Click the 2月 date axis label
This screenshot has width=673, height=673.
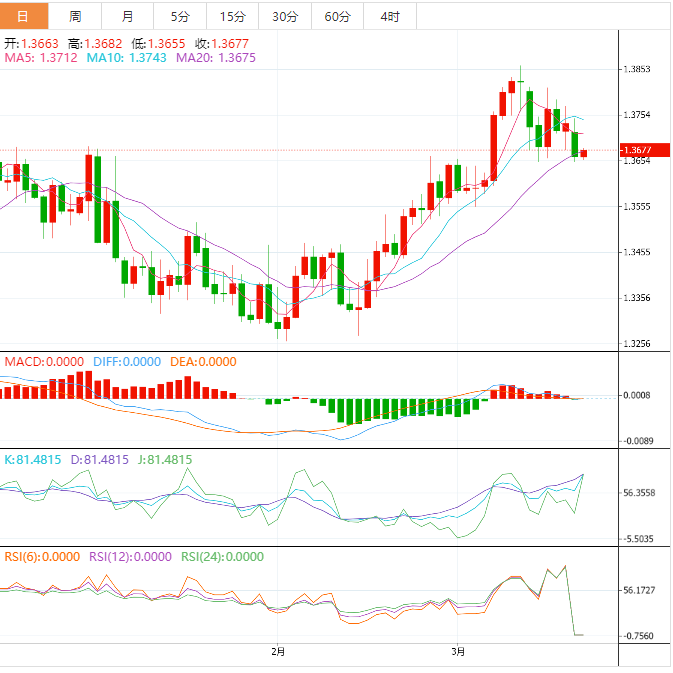[278, 652]
